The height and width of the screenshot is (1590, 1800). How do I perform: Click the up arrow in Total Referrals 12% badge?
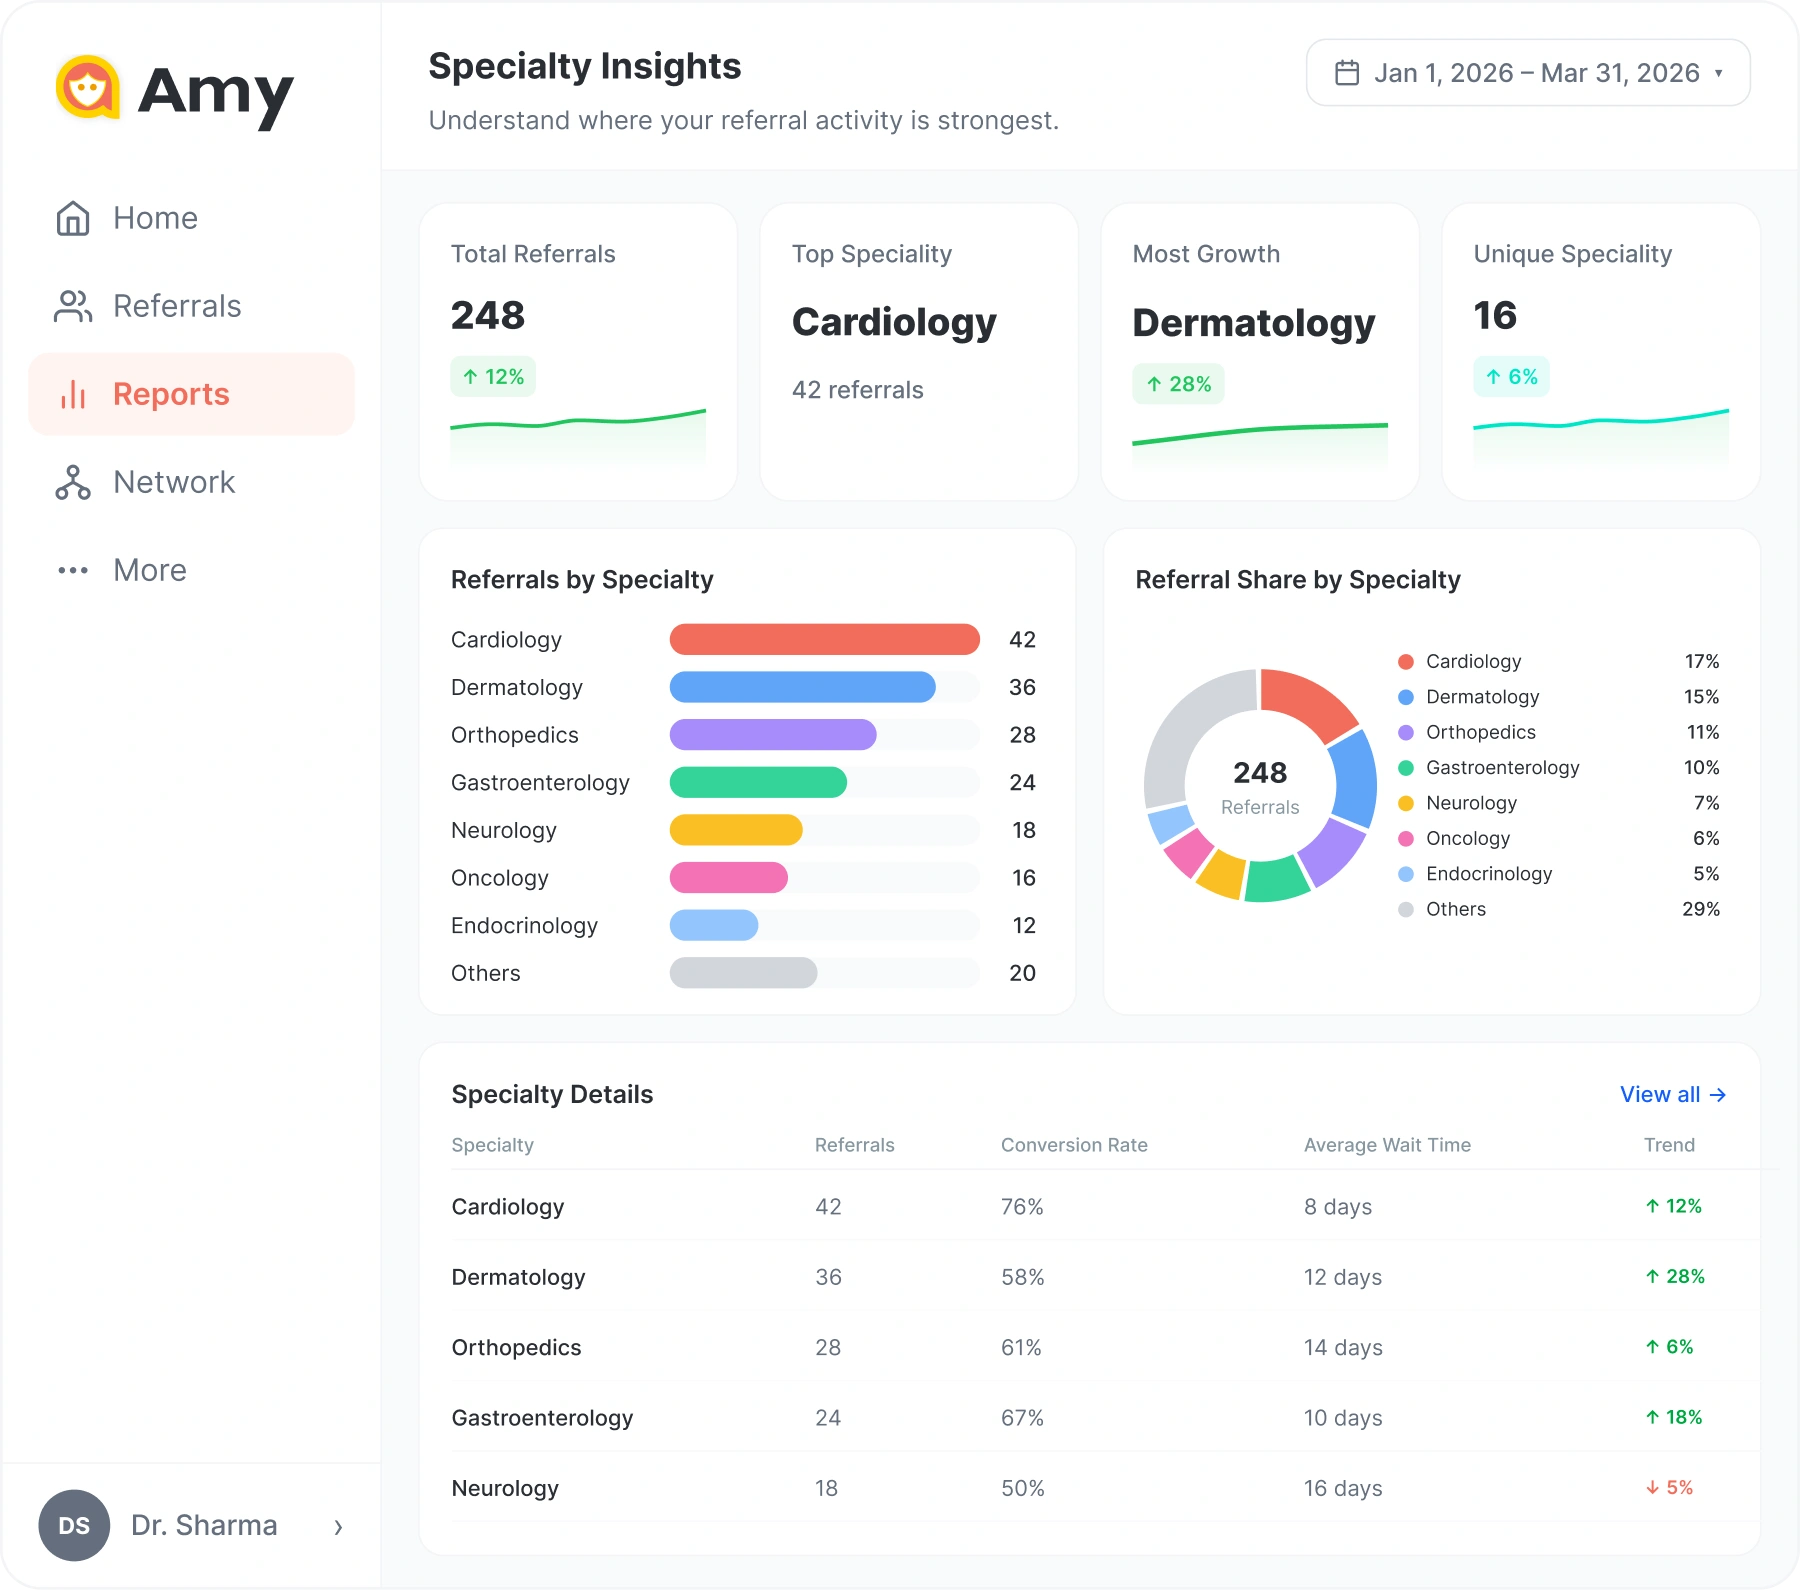coord(470,377)
